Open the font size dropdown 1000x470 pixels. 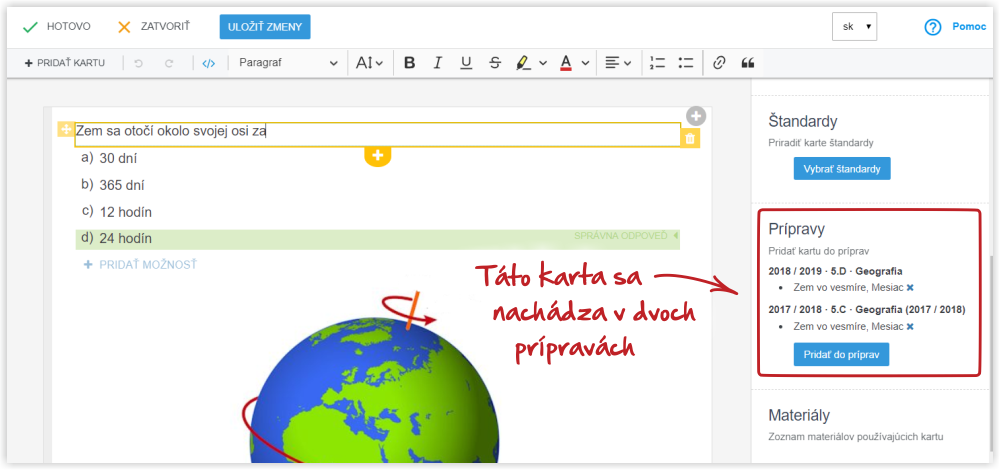point(369,63)
